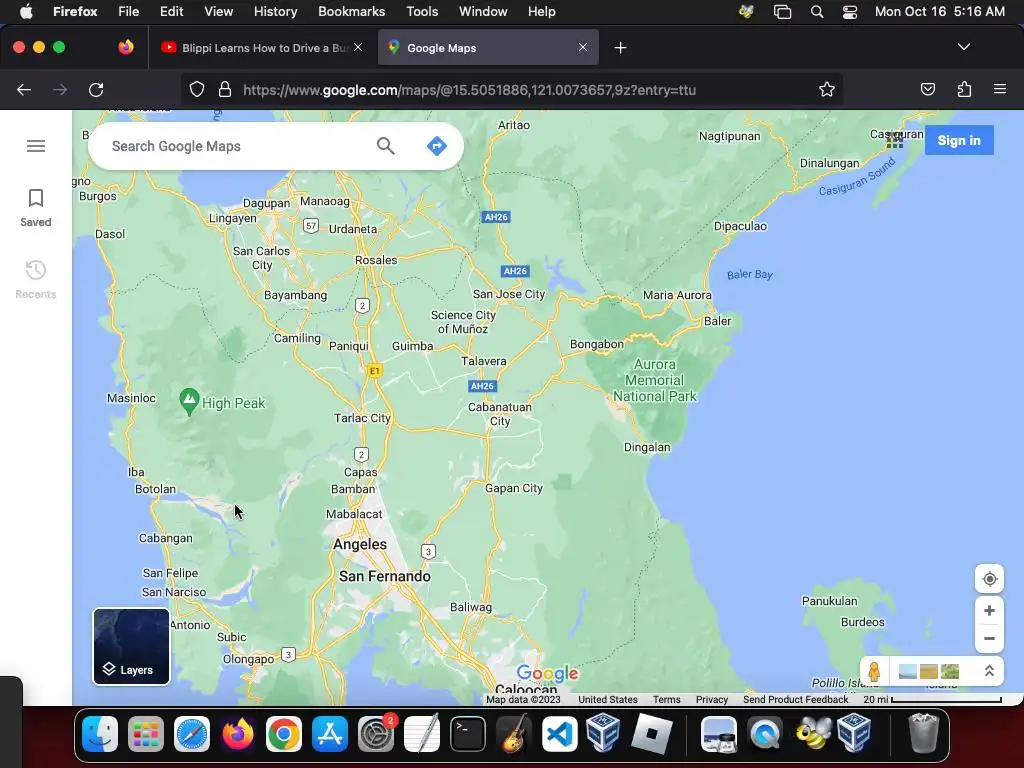Close the Blippi YouTube tab
This screenshot has width=1024, height=768.
point(358,47)
